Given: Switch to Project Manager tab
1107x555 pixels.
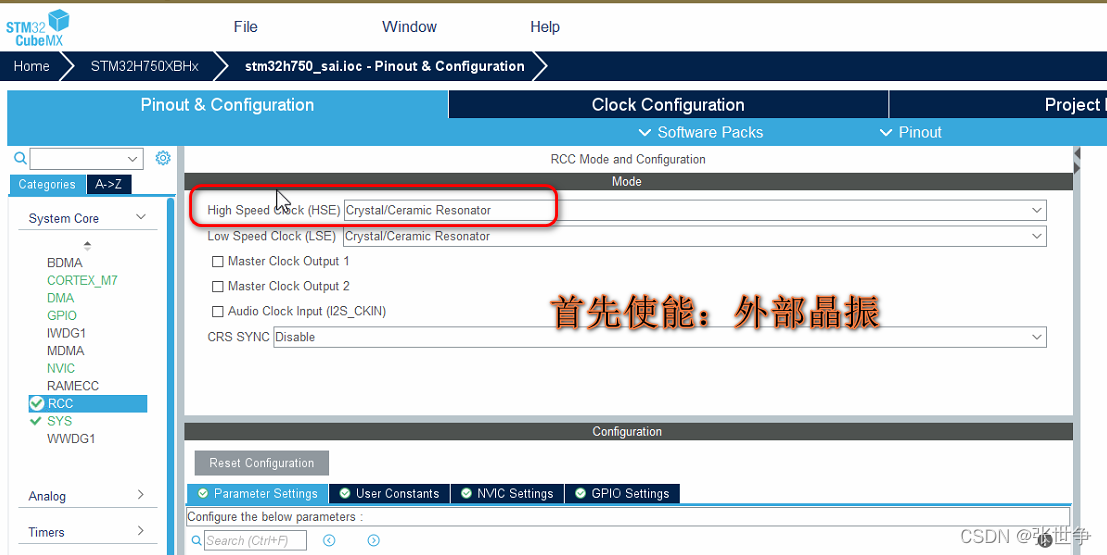Looking at the screenshot, I should click(x=998, y=105).
